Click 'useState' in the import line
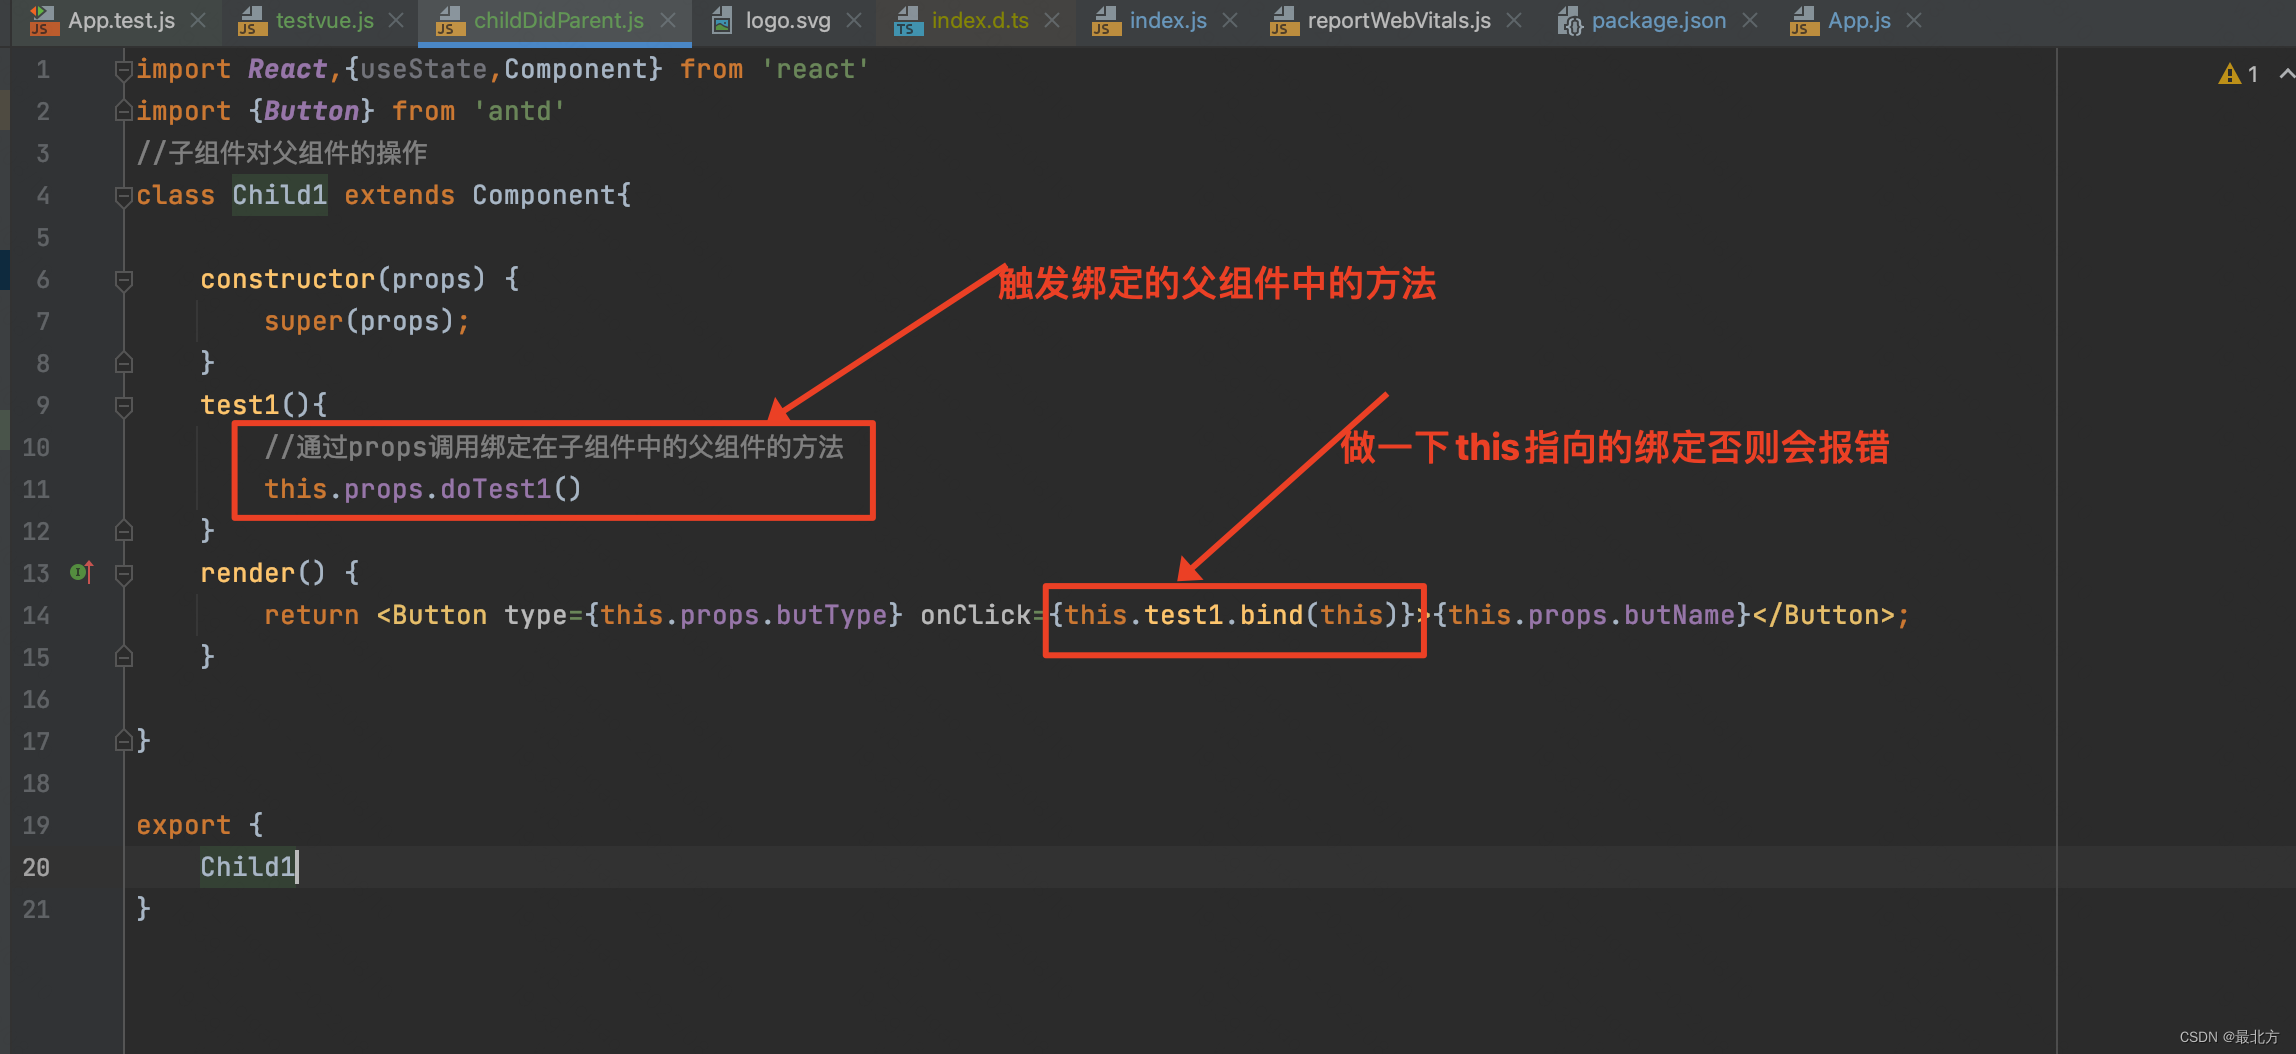 (423, 69)
